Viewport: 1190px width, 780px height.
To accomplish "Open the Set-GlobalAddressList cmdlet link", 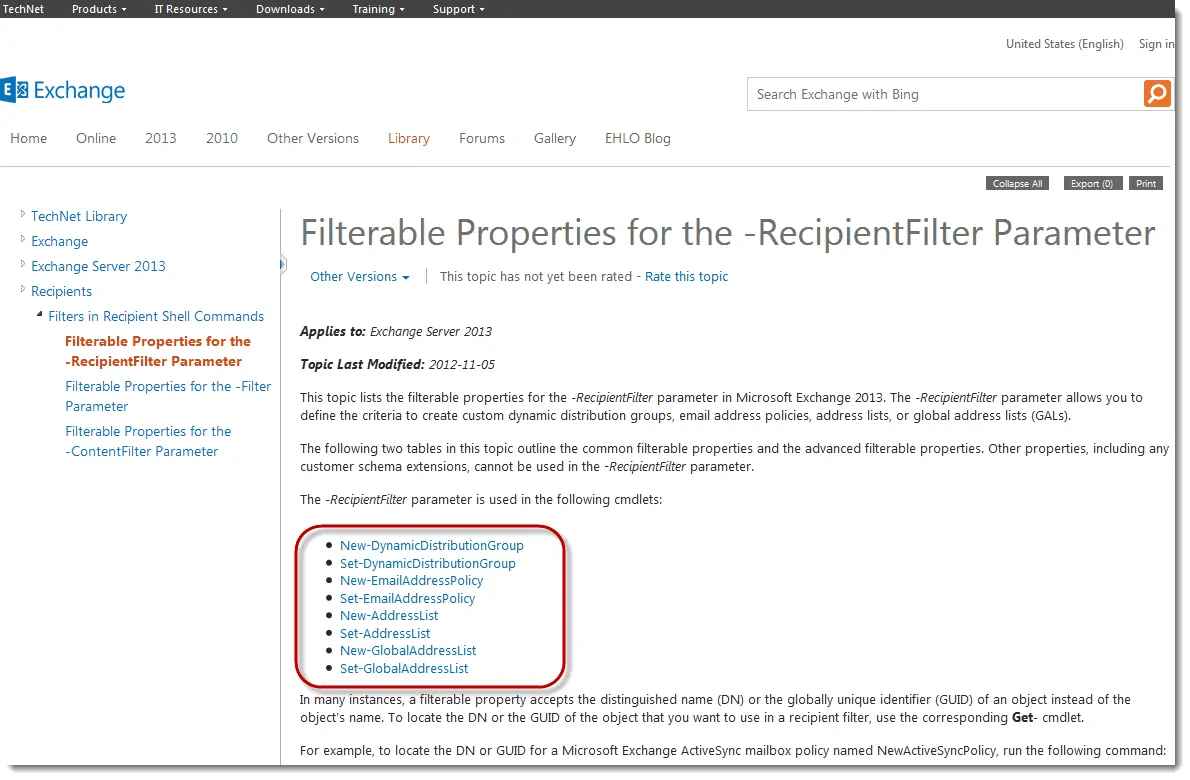I will 404,668.
